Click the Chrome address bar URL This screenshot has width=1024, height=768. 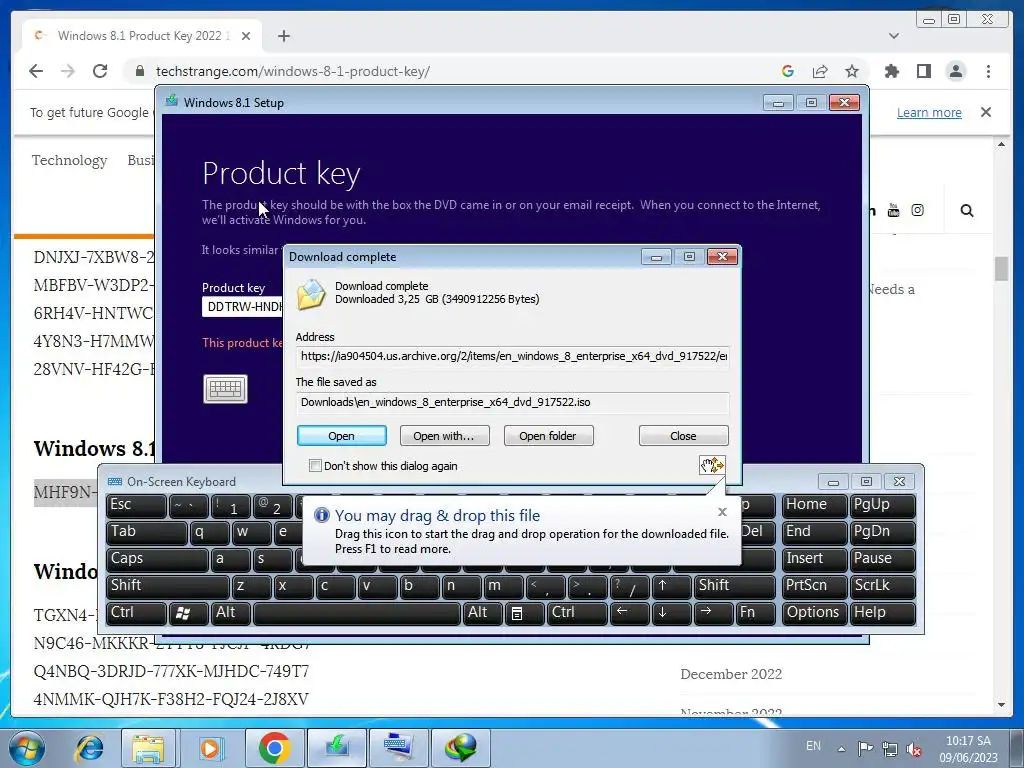[x=293, y=71]
